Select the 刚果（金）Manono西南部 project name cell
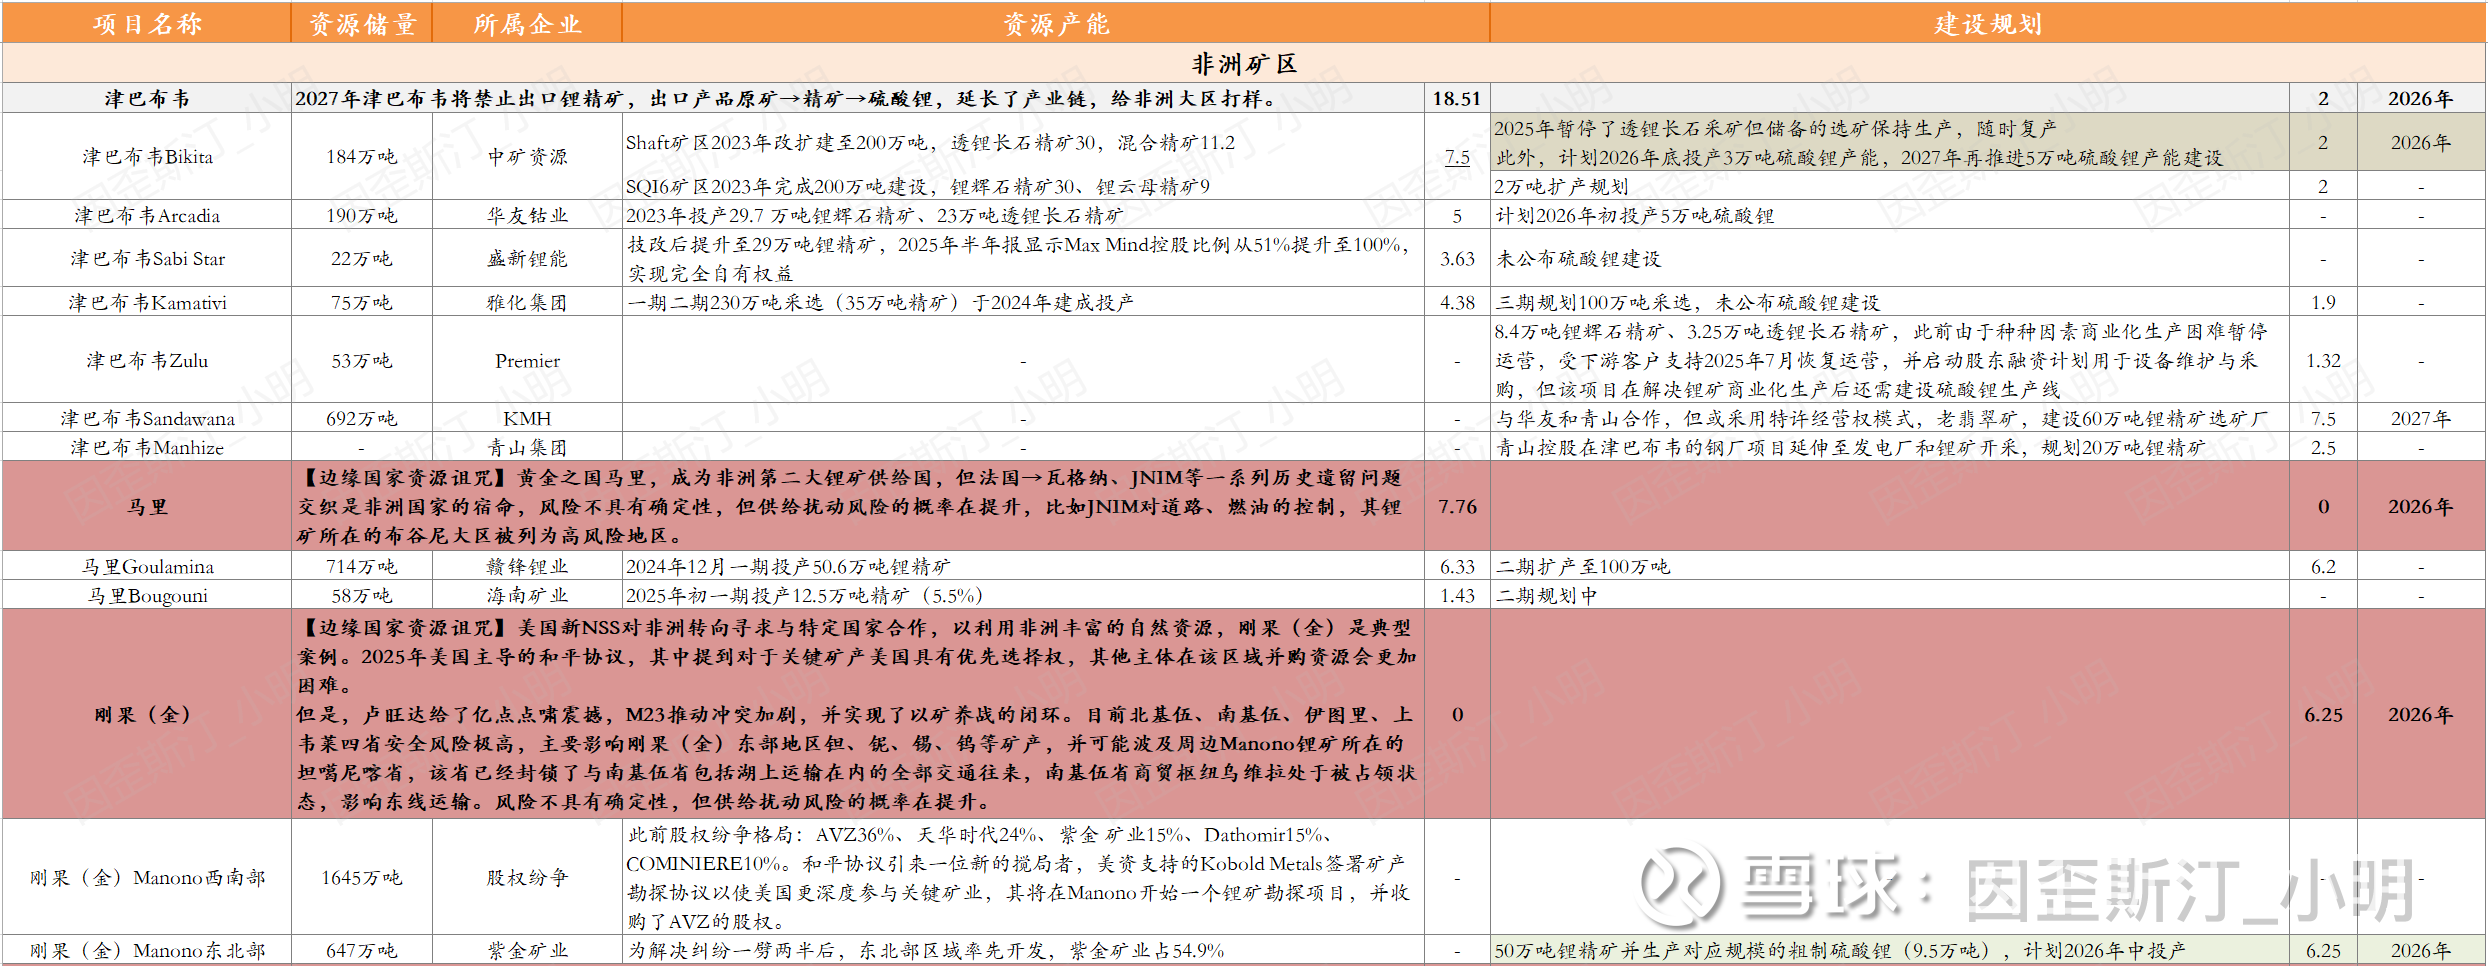Viewport: 2488px width, 966px height. click(x=147, y=877)
